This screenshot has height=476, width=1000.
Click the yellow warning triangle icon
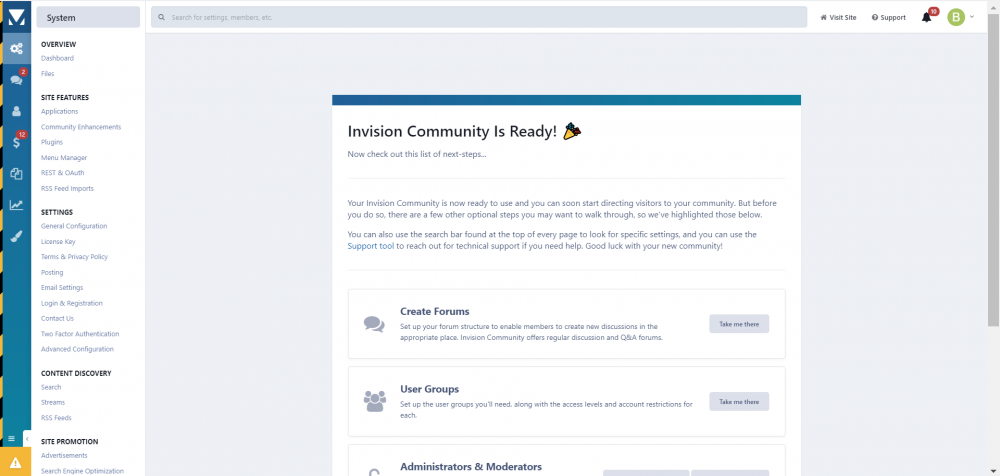click(x=16, y=463)
